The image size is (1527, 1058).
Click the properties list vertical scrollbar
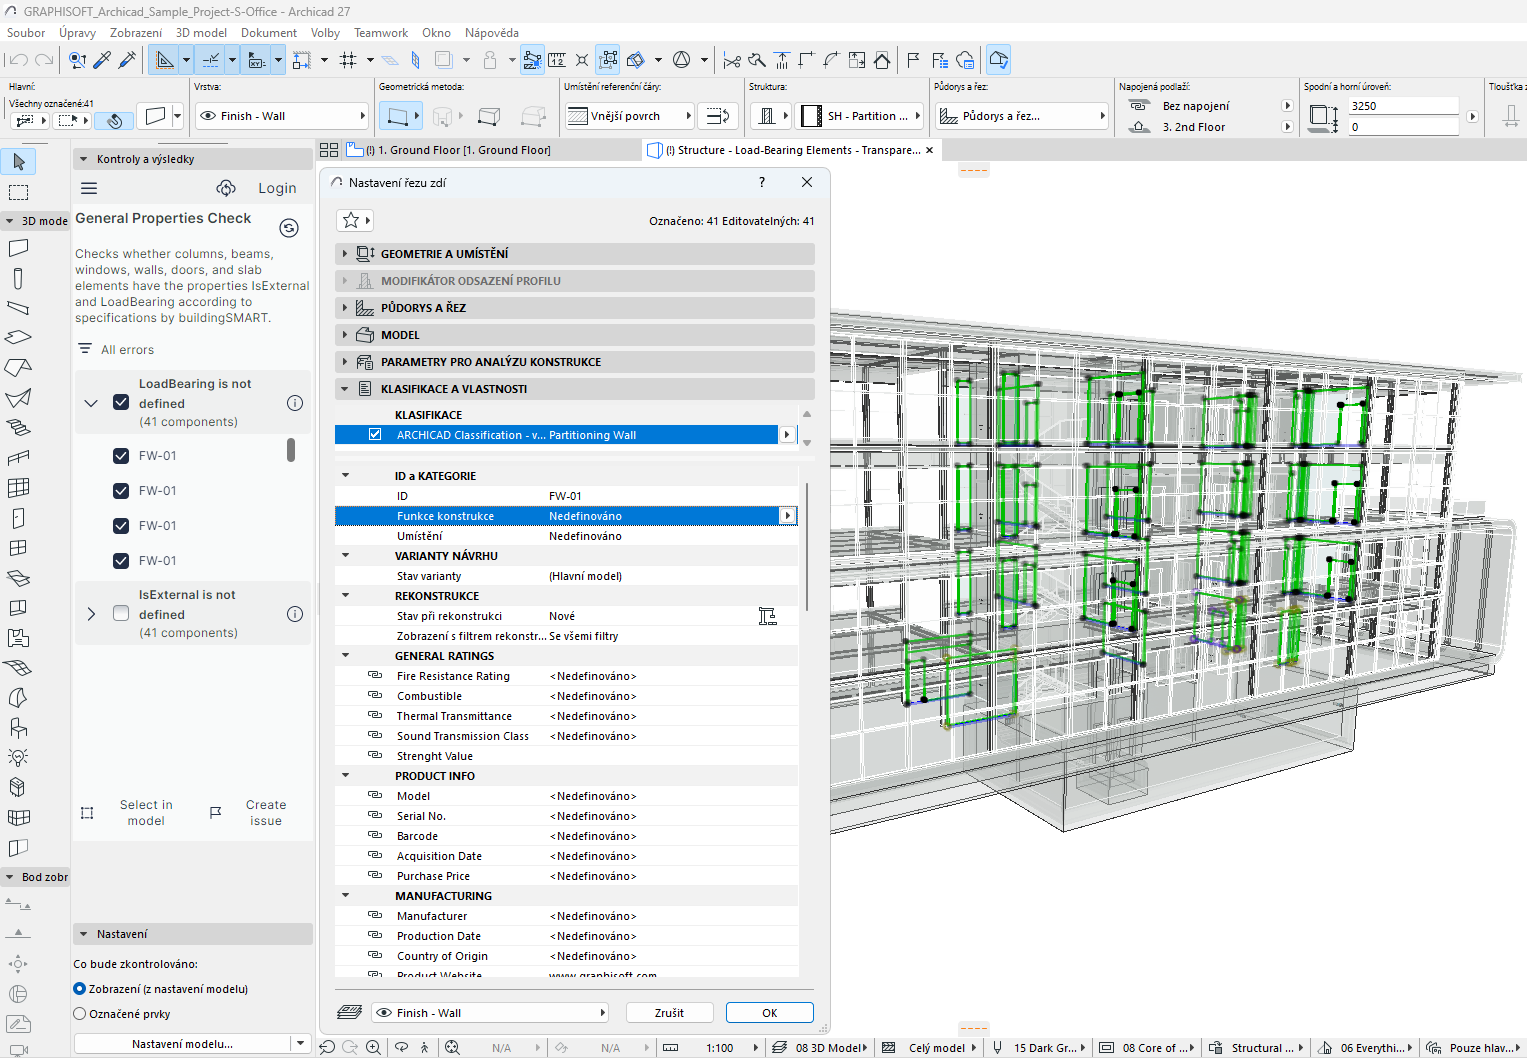[x=806, y=547]
